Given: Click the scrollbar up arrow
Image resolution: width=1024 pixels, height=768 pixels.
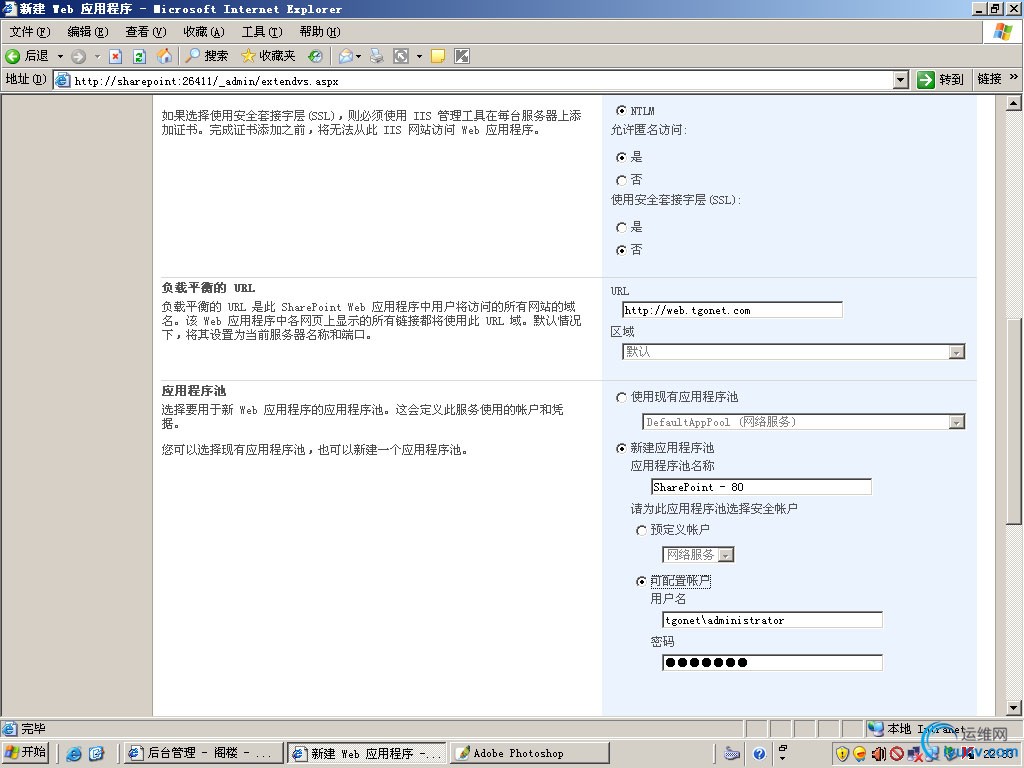Looking at the screenshot, I should (1014, 103).
